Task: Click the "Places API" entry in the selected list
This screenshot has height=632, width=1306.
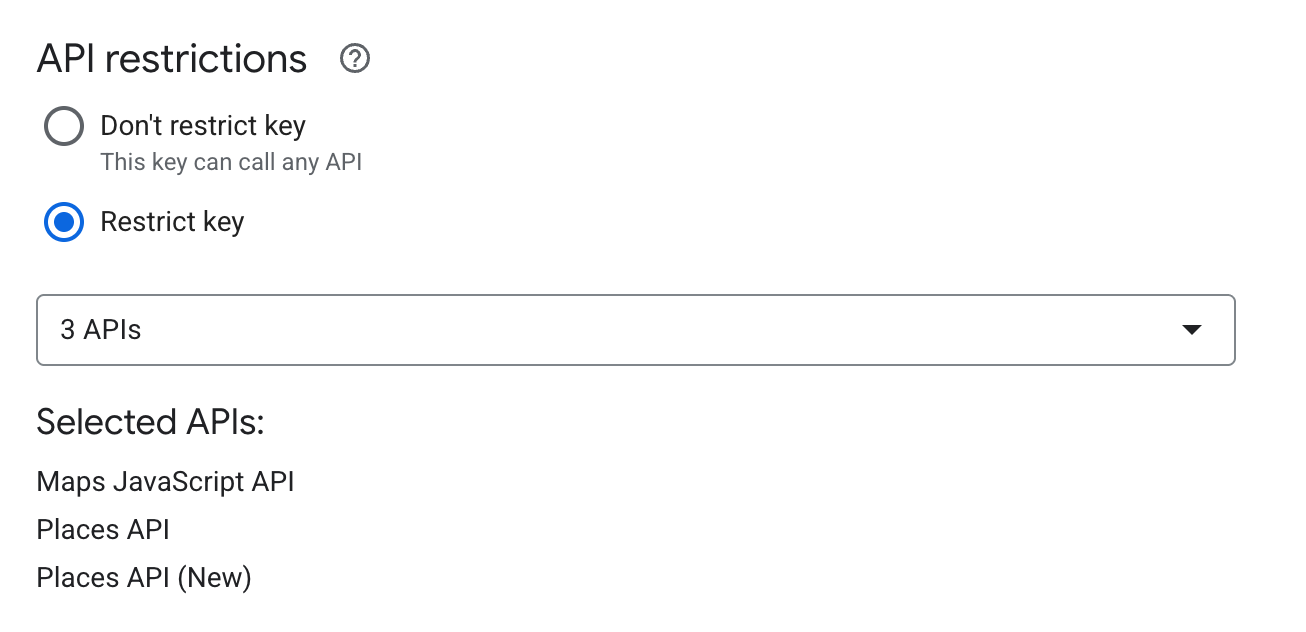Action: pyautogui.click(x=103, y=530)
